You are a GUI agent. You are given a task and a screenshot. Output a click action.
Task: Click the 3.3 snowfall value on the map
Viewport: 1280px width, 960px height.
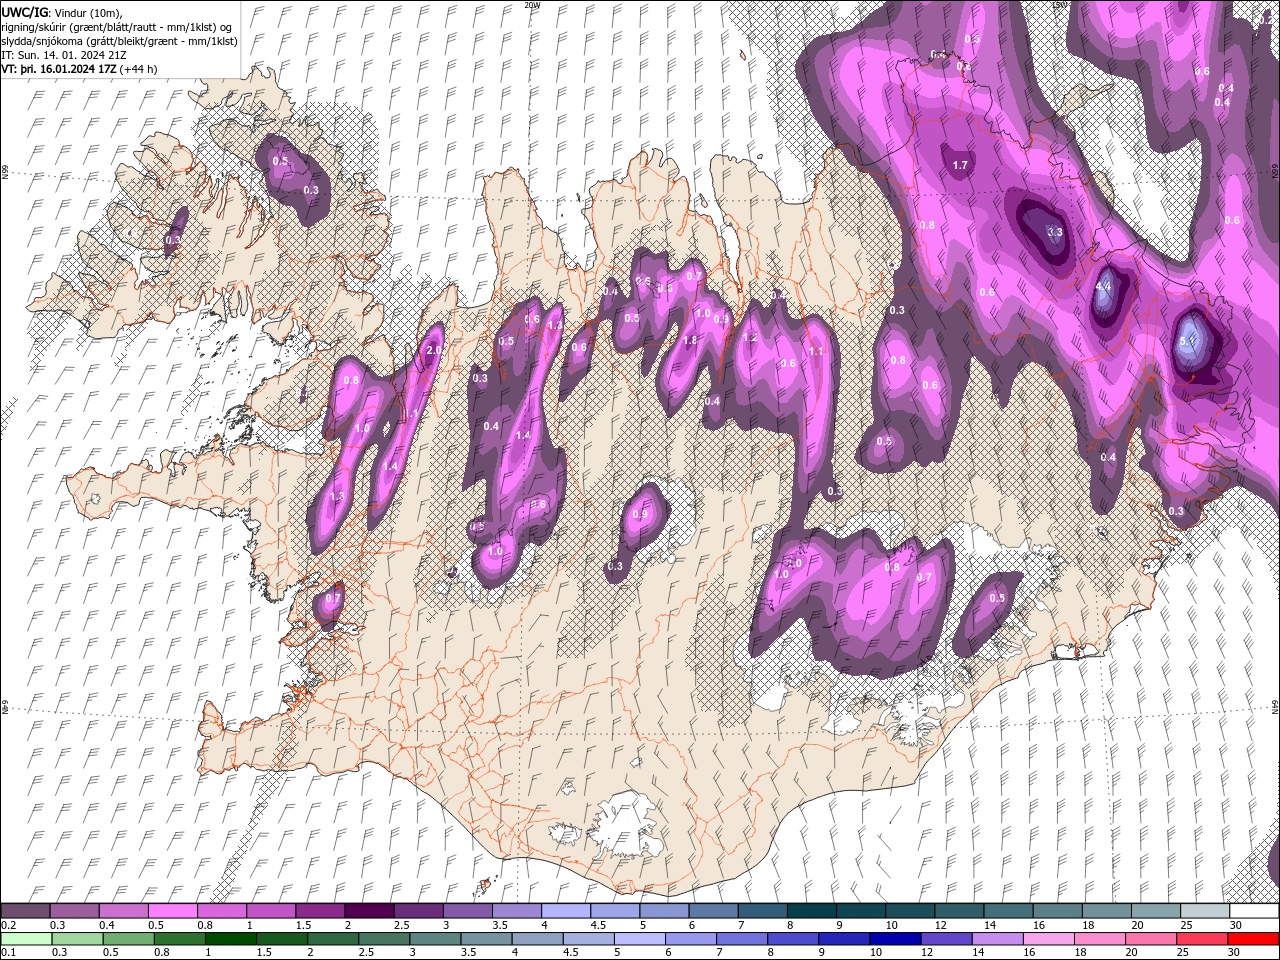pyautogui.click(x=1055, y=232)
